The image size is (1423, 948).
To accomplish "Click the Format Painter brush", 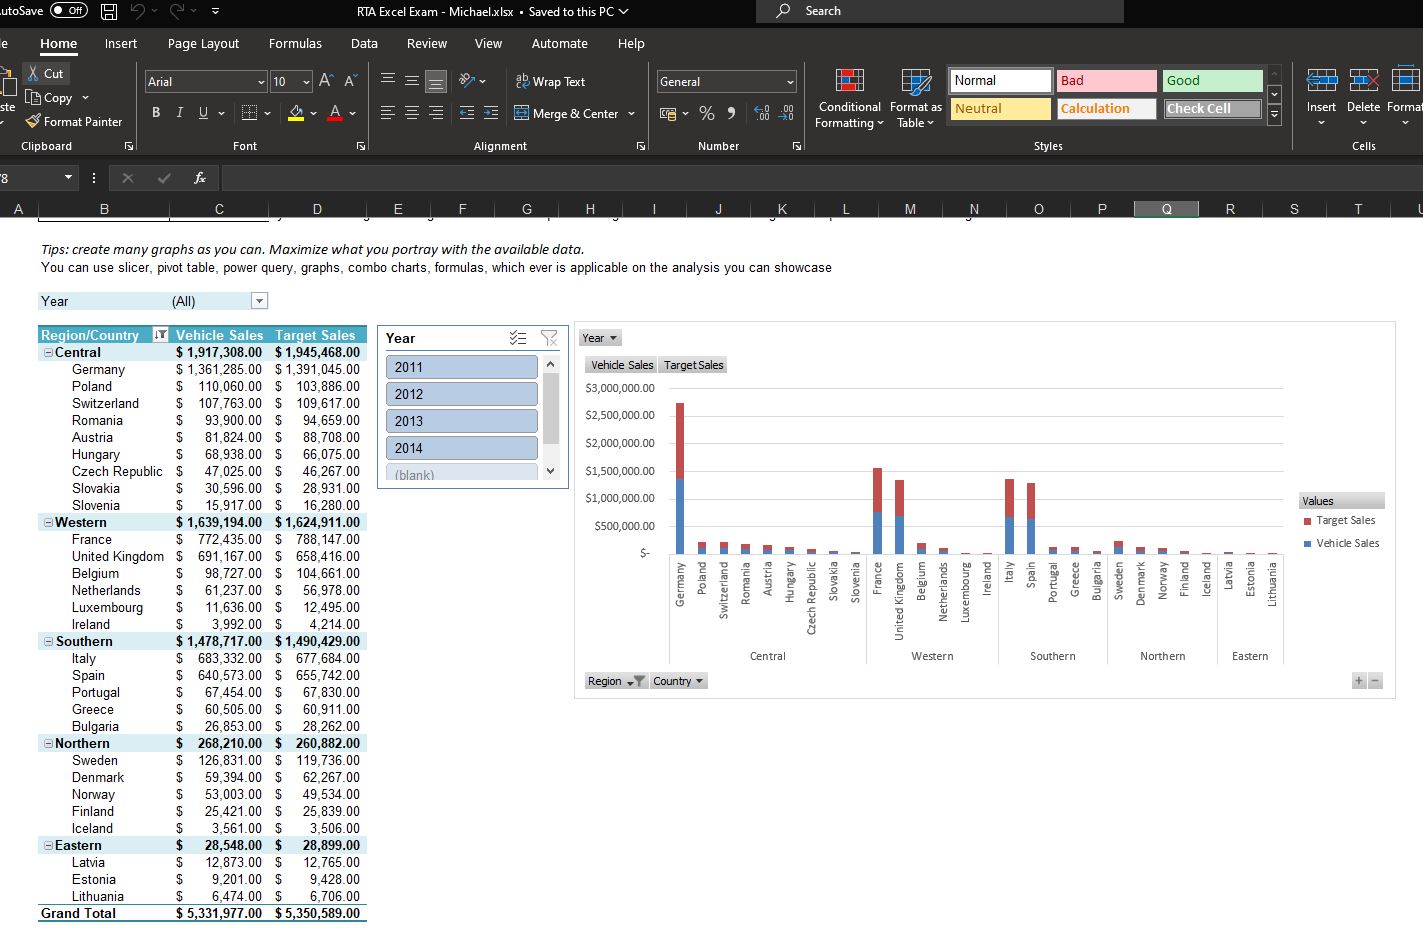I will [x=33, y=121].
